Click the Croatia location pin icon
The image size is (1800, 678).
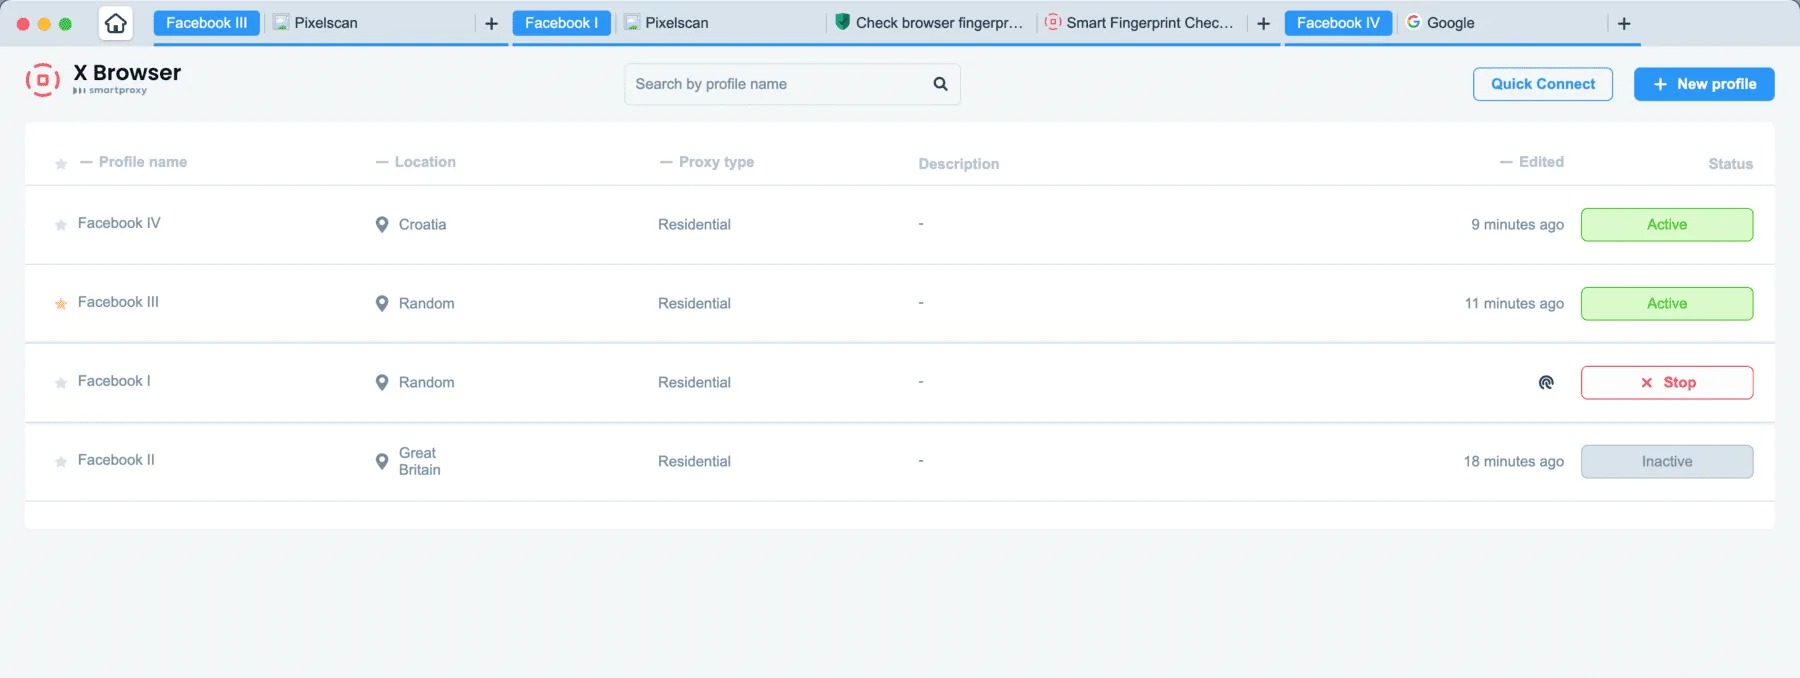pyautogui.click(x=381, y=224)
